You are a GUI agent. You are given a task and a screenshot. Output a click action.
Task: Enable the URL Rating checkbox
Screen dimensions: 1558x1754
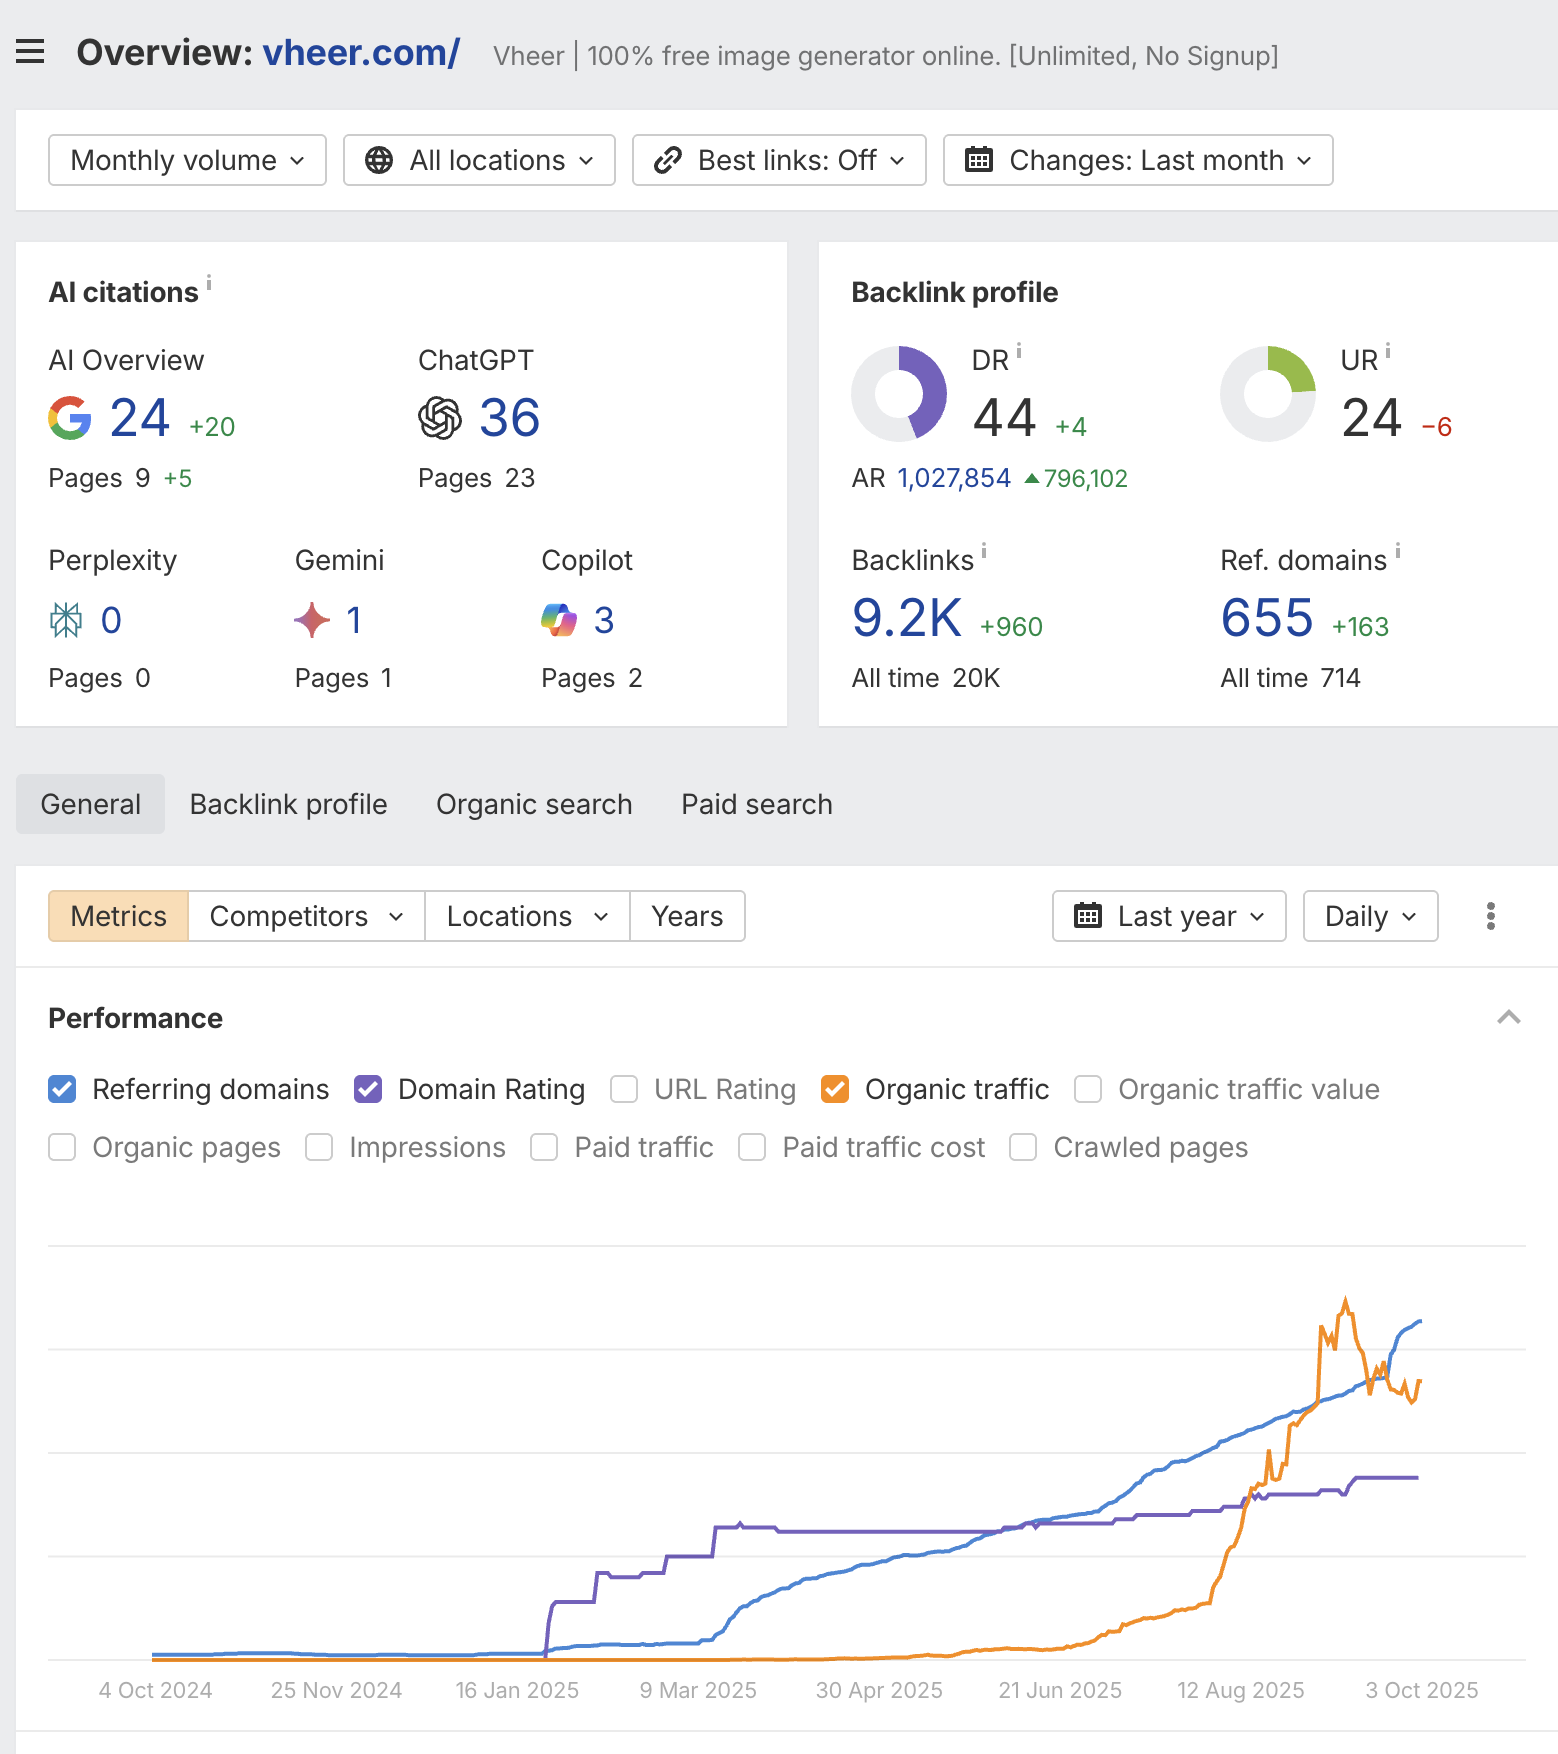(624, 1089)
